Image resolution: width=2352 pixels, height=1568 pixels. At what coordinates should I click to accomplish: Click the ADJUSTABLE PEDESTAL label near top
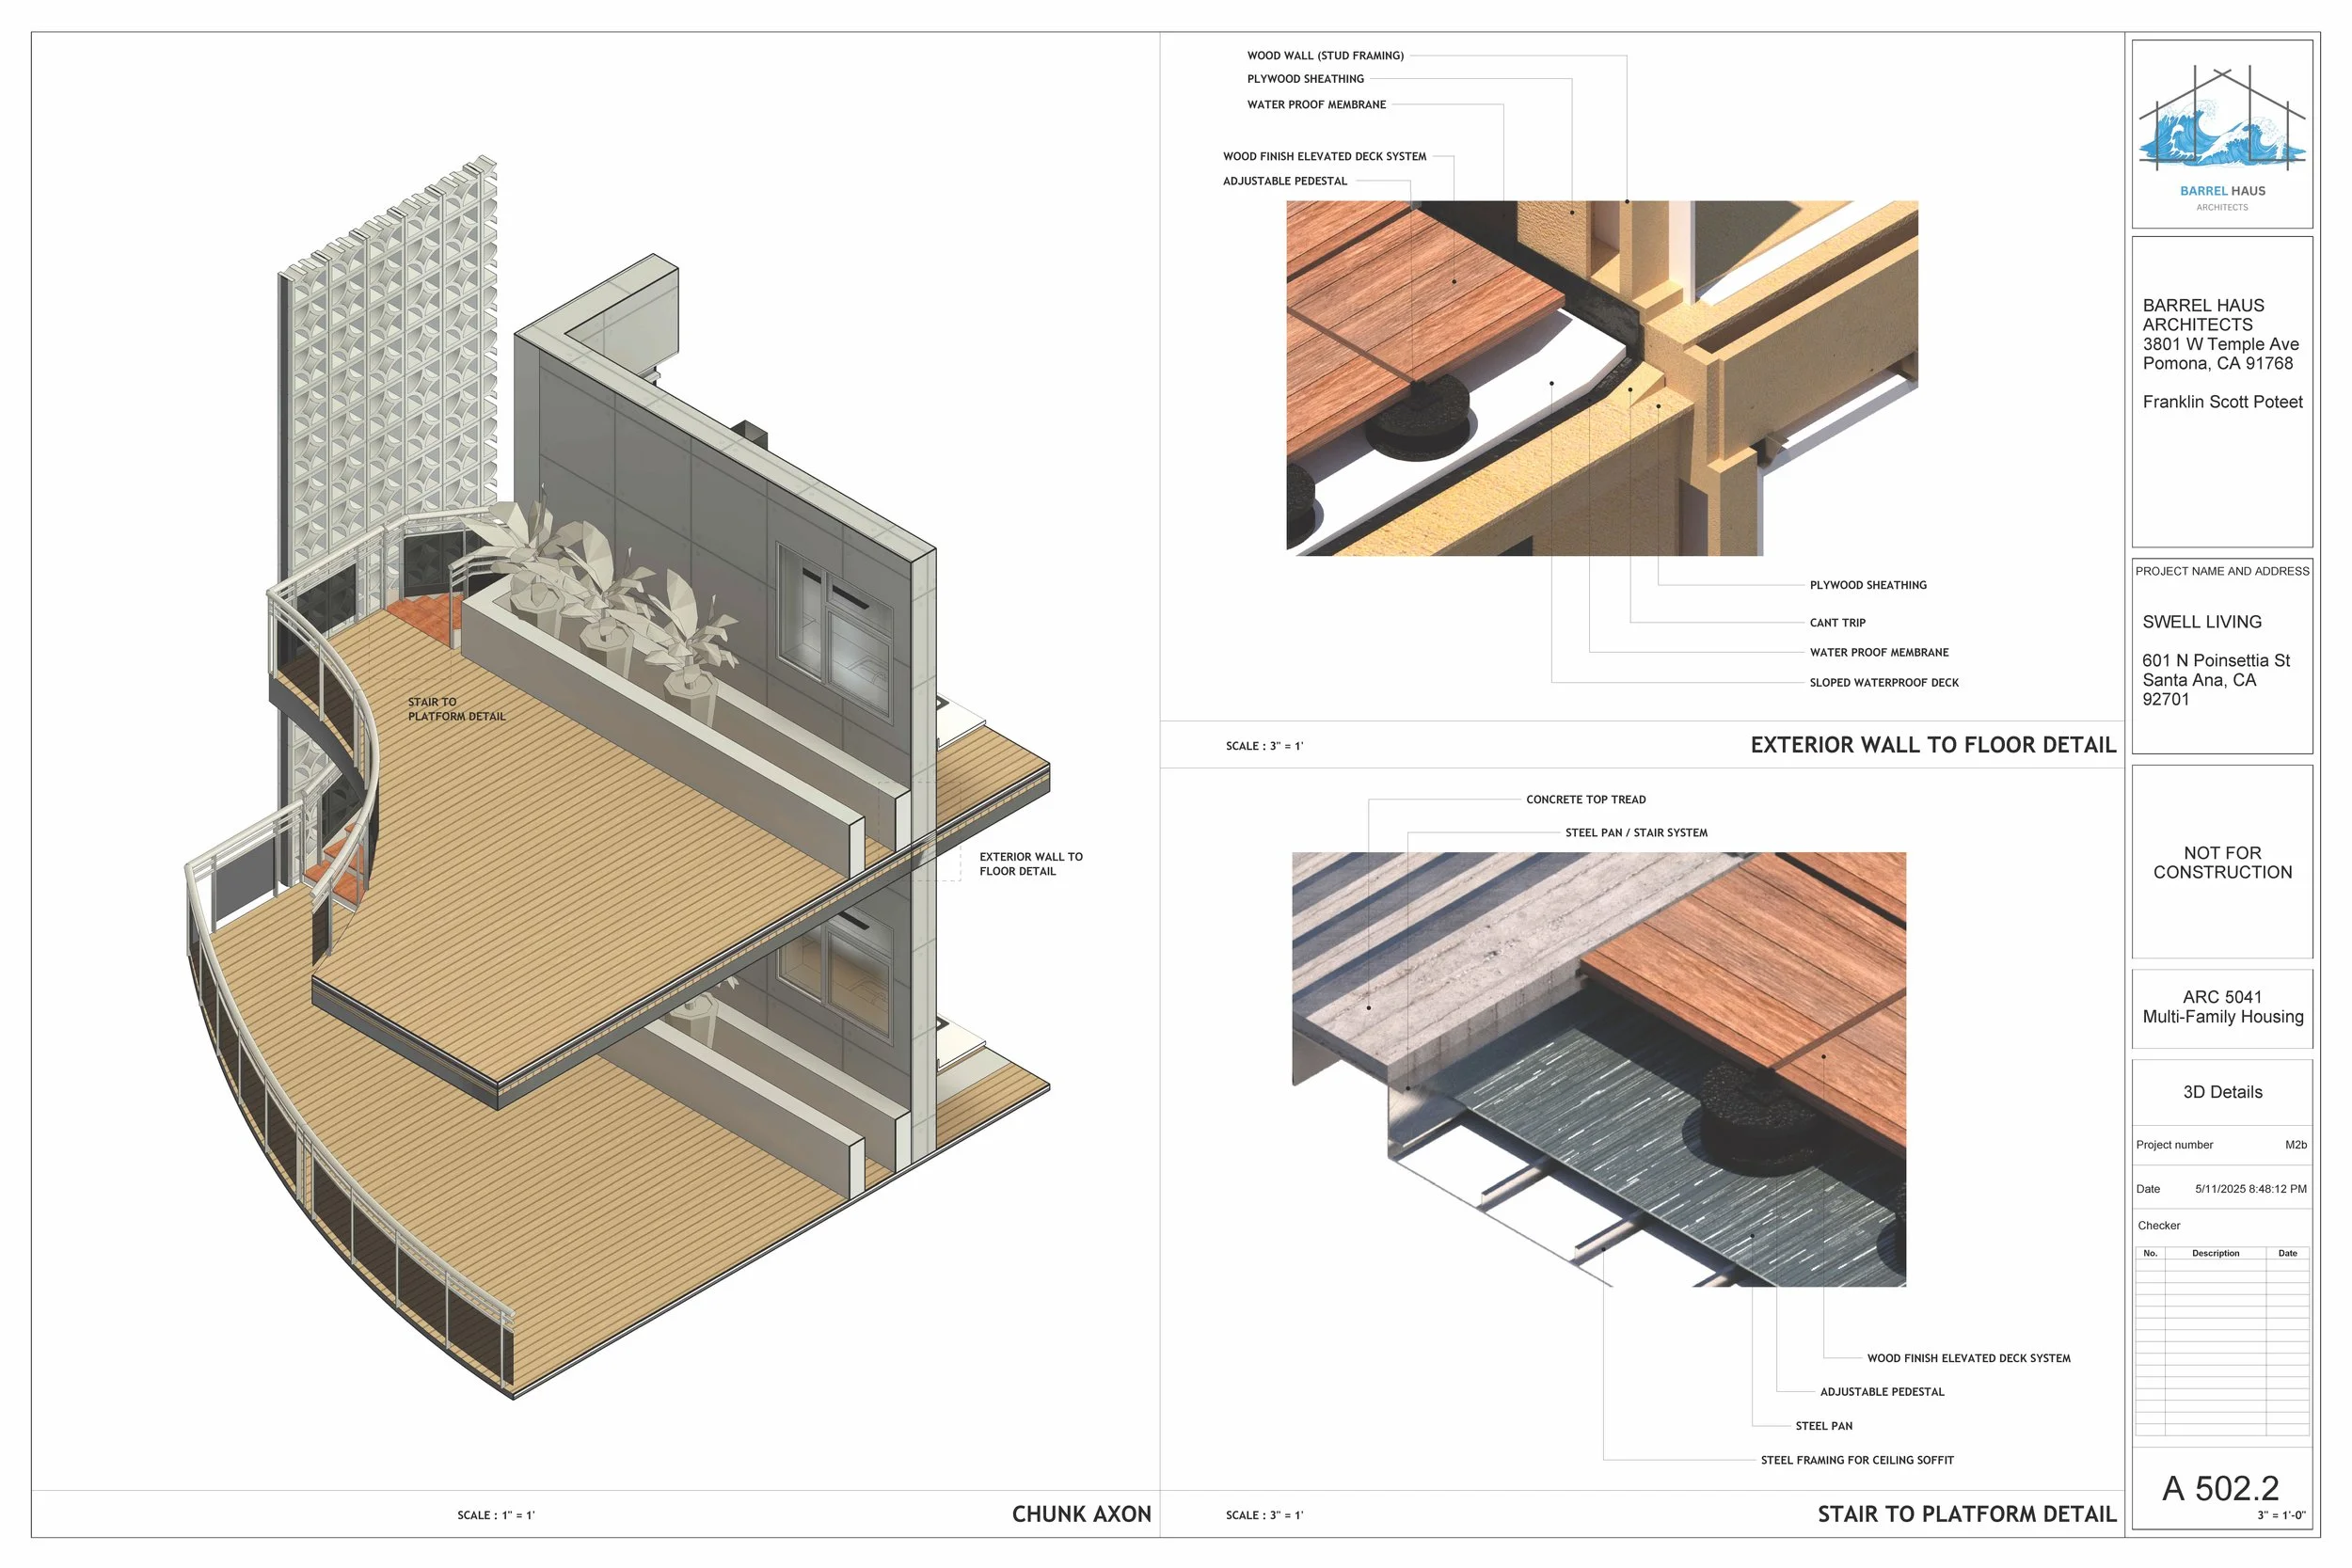tap(1285, 181)
